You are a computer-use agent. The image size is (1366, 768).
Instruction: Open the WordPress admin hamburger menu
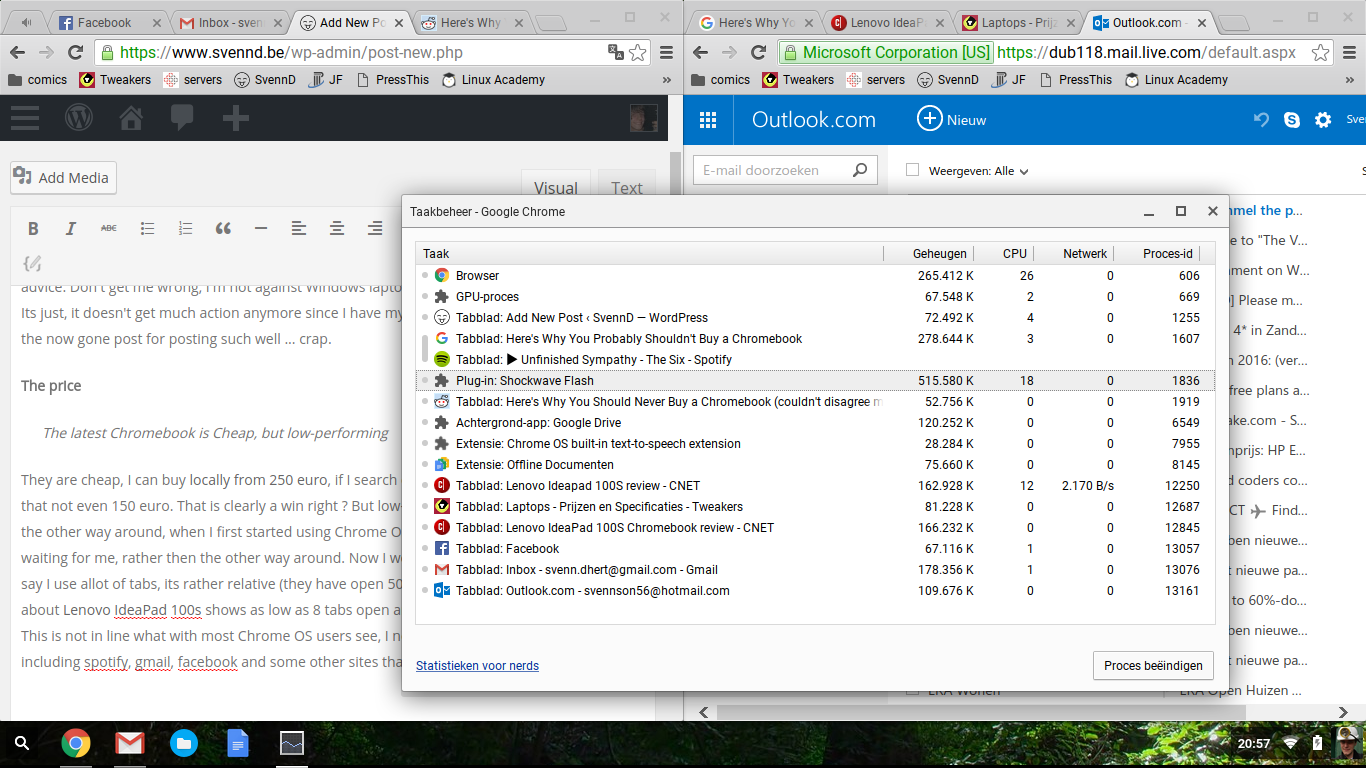point(25,117)
